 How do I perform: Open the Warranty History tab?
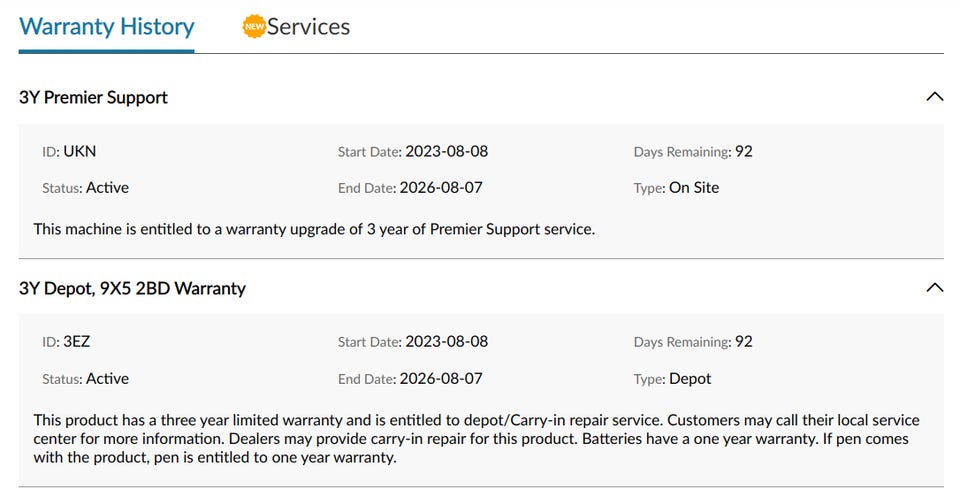(107, 27)
